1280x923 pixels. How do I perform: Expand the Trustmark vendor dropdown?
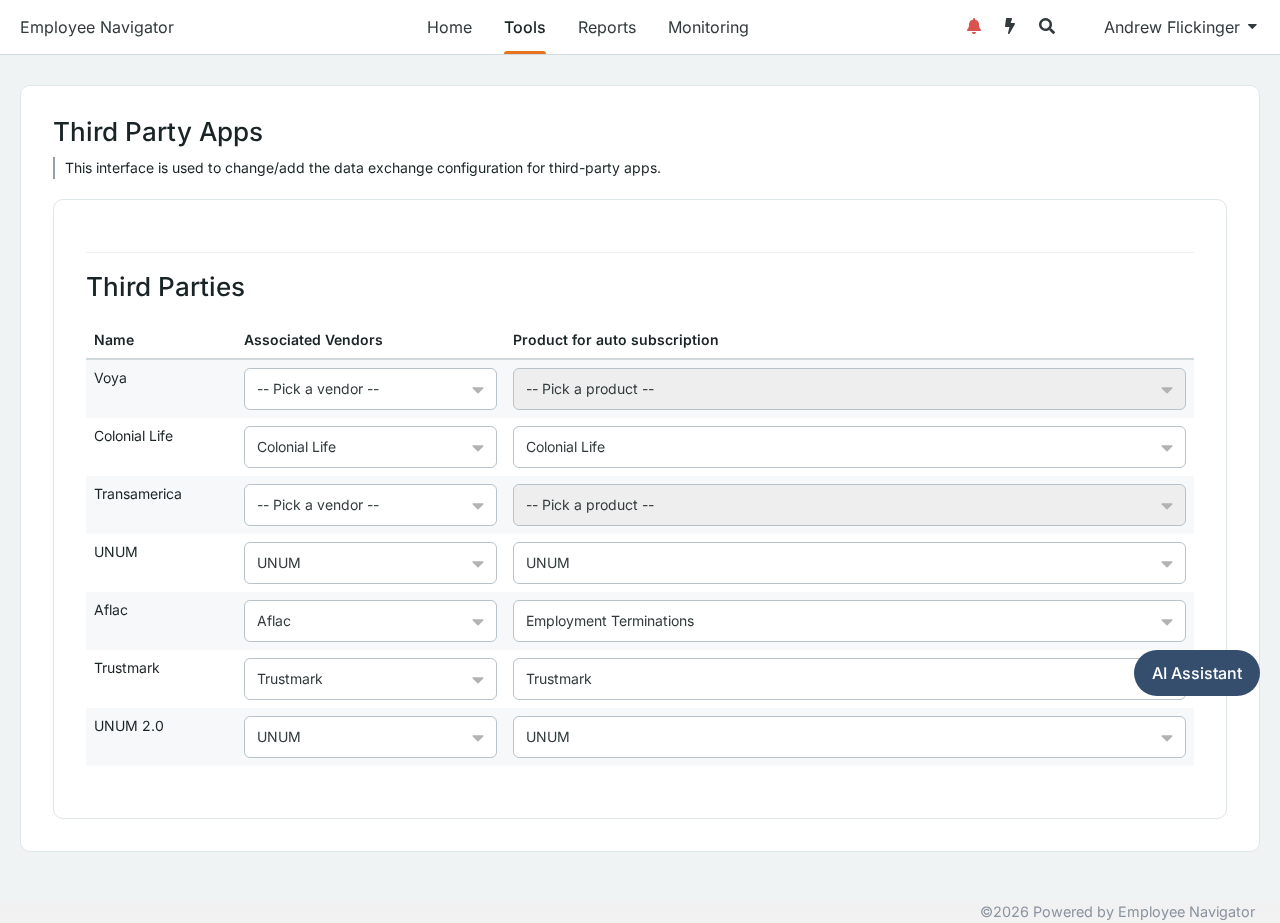pyautogui.click(x=370, y=679)
